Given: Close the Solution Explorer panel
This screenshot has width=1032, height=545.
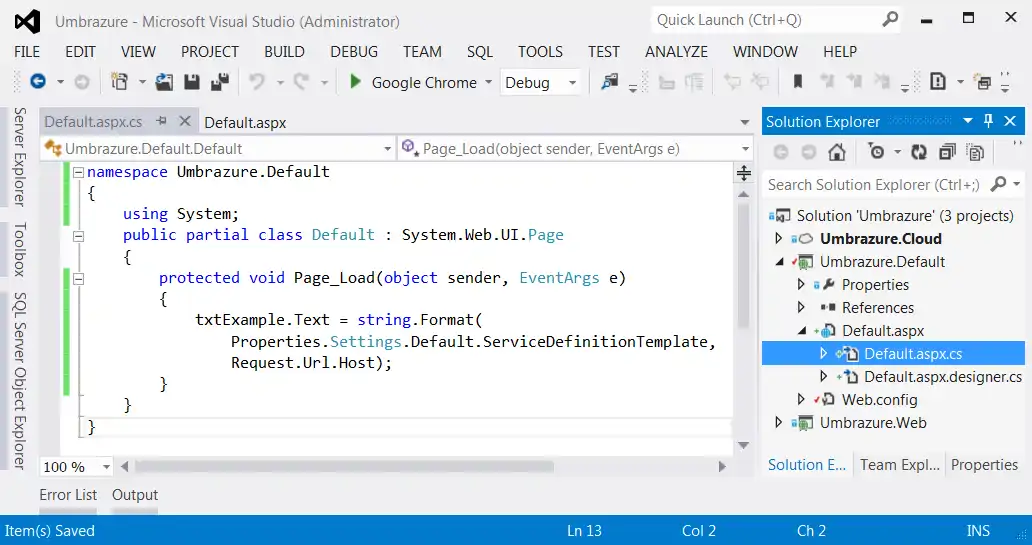Looking at the screenshot, I should [1010, 121].
